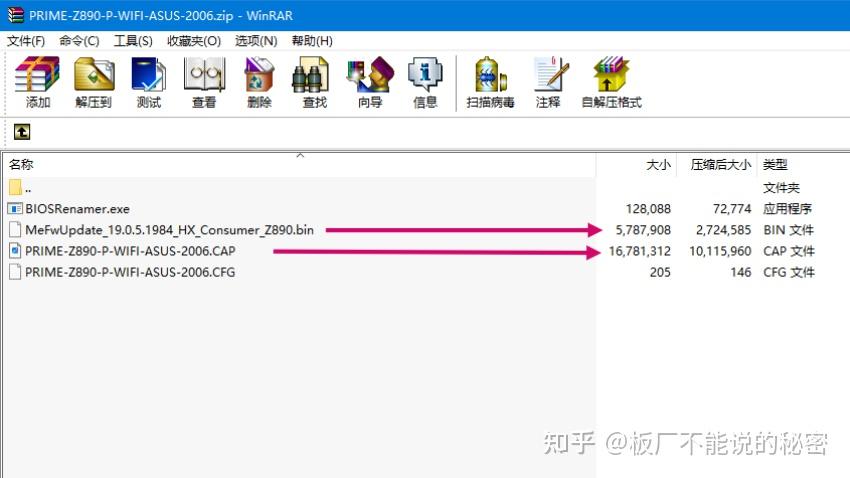The image size is (850, 478).
Task: Open the 工具(S) menu
Action: tap(133, 41)
